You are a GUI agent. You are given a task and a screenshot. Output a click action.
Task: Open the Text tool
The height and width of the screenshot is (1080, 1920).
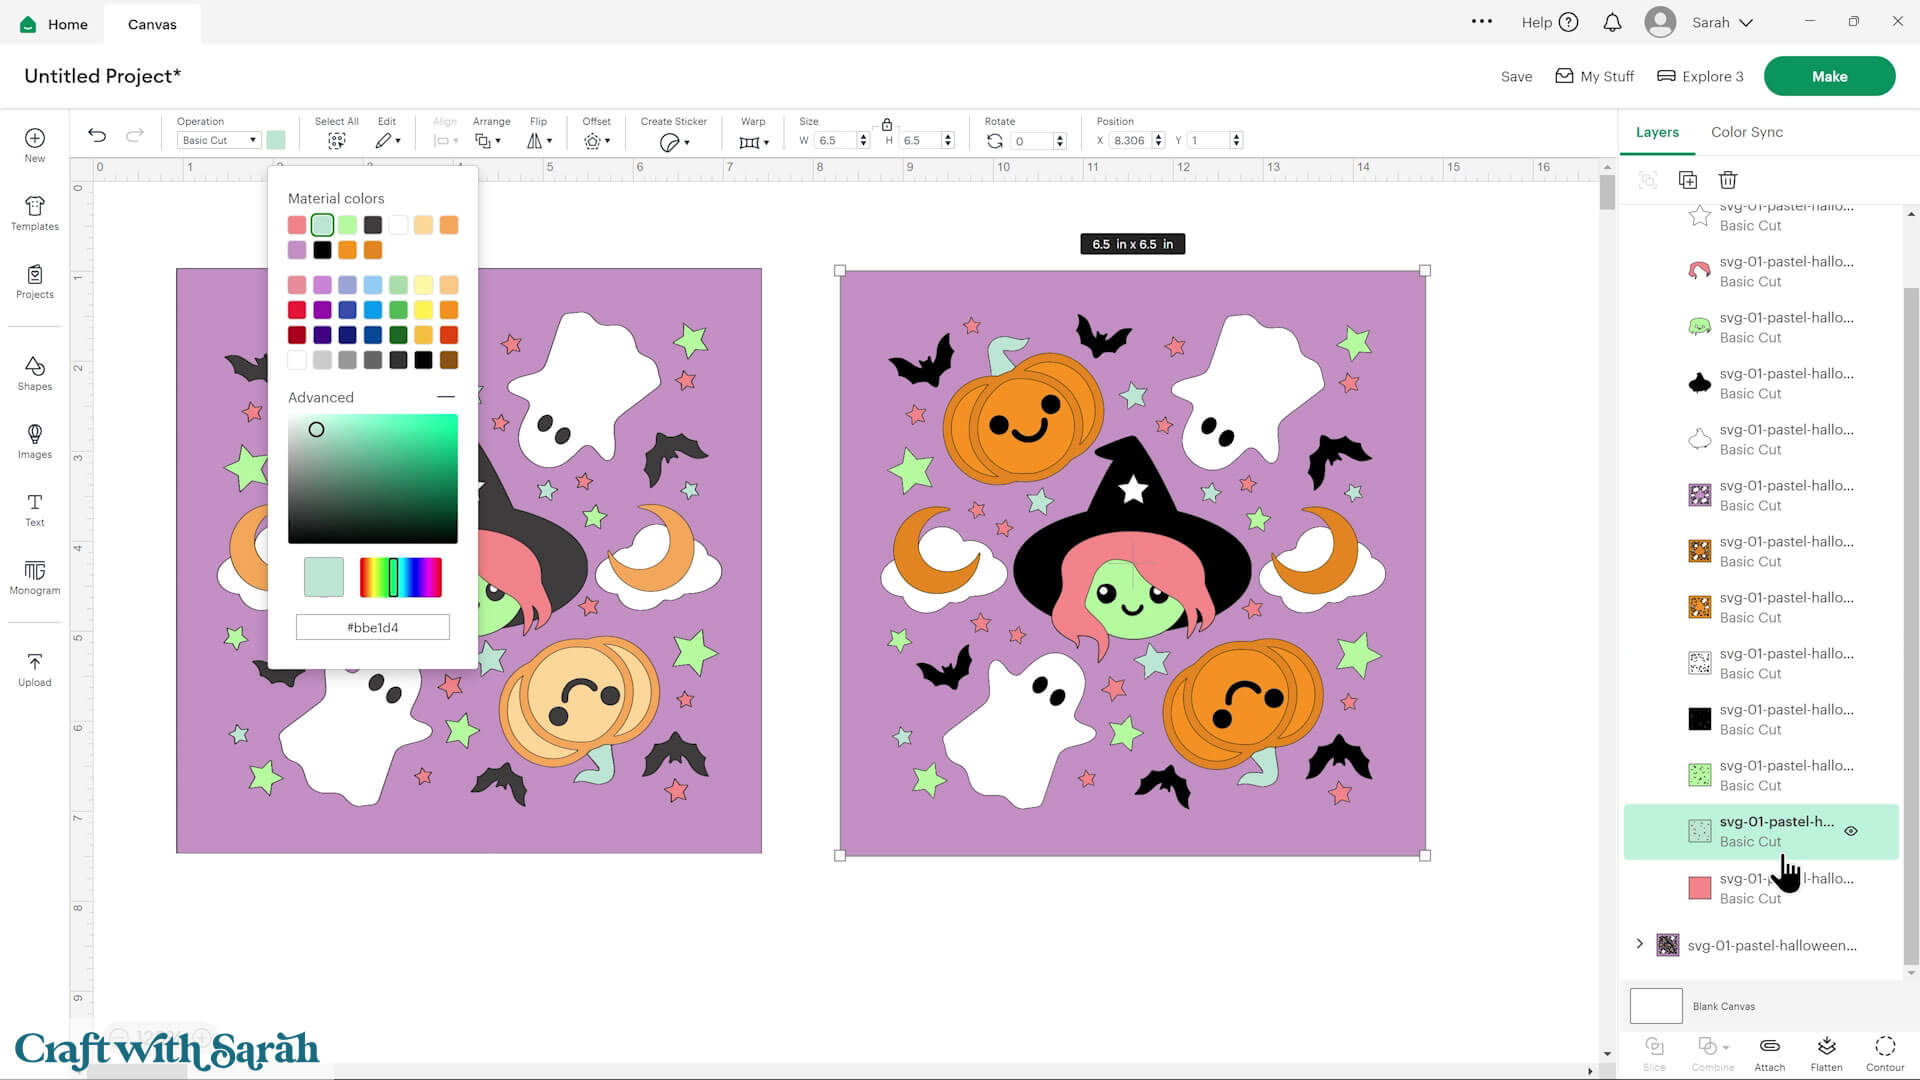coord(34,510)
